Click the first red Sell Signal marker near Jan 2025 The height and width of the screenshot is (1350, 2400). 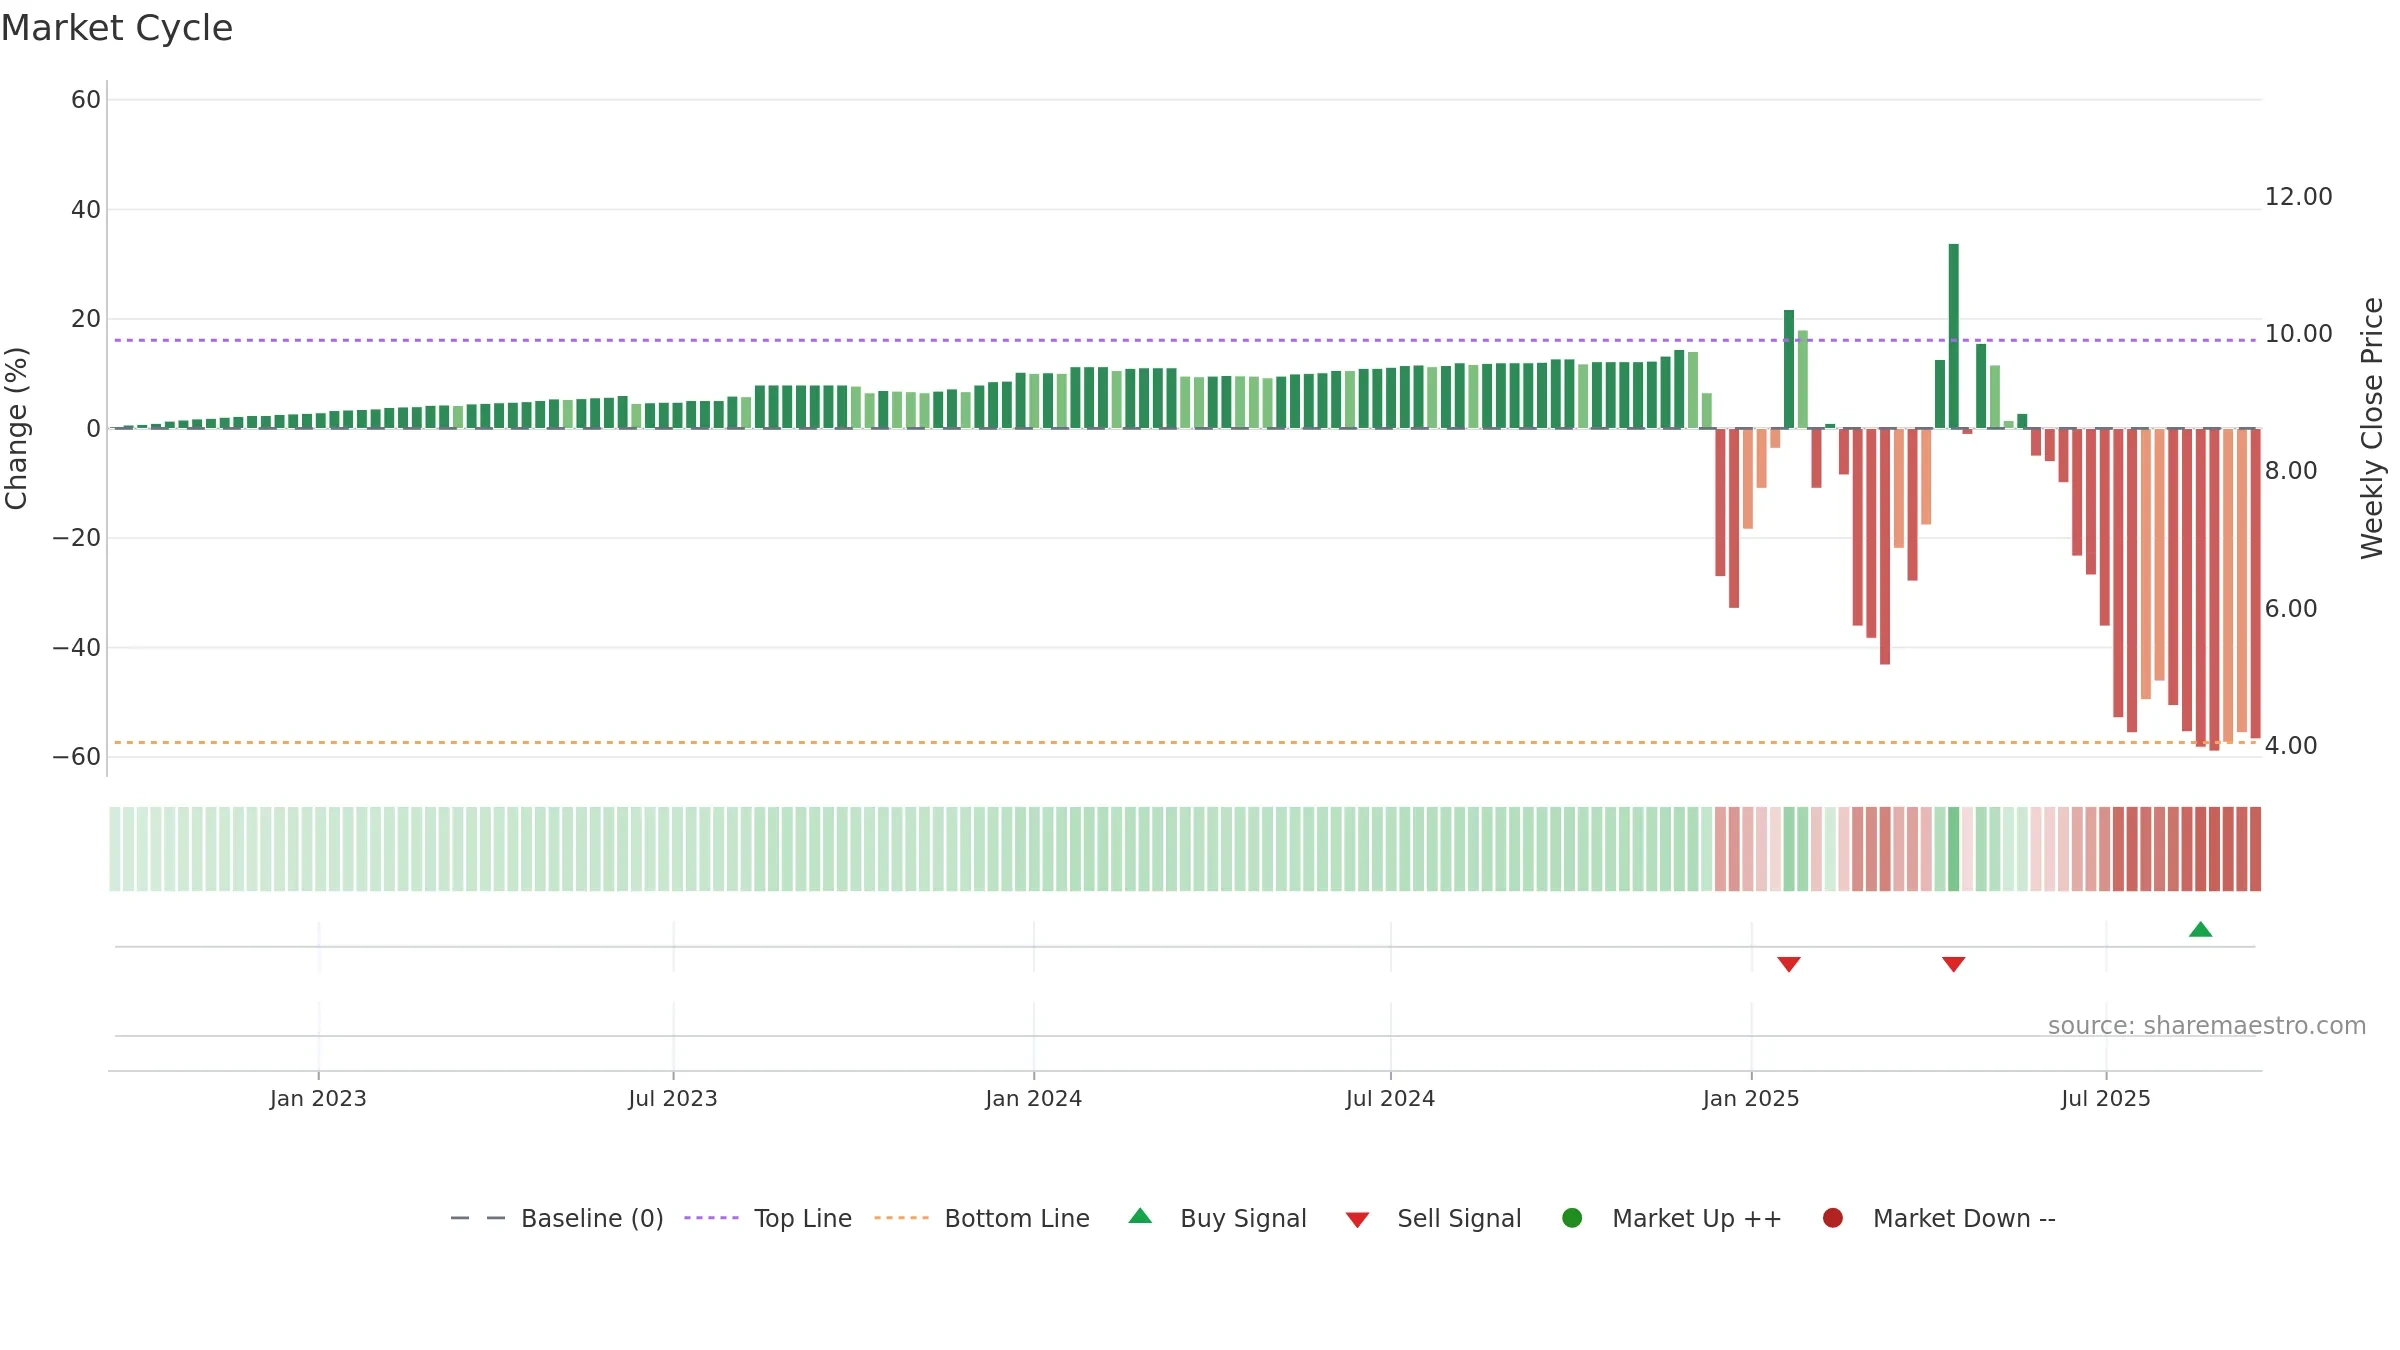coord(1789,964)
